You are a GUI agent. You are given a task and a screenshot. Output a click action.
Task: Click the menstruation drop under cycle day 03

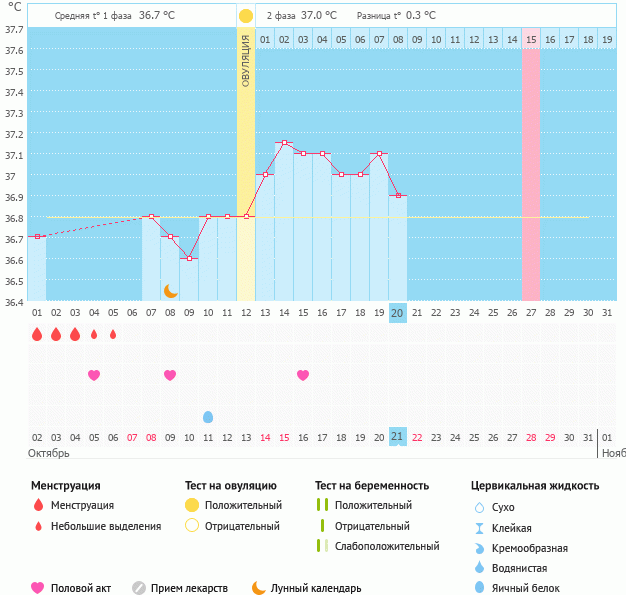click(75, 334)
